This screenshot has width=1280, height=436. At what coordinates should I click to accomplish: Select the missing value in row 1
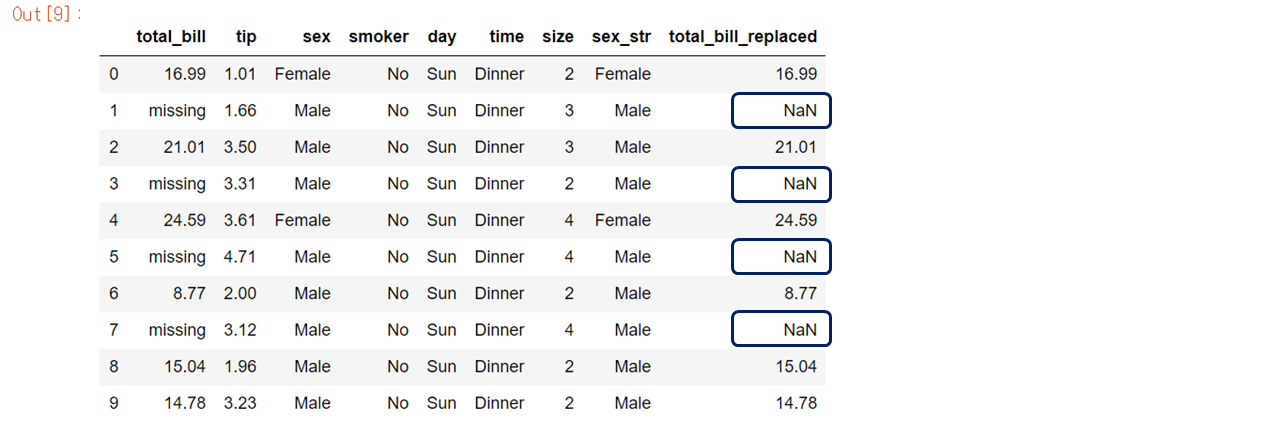(x=177, y=111)
